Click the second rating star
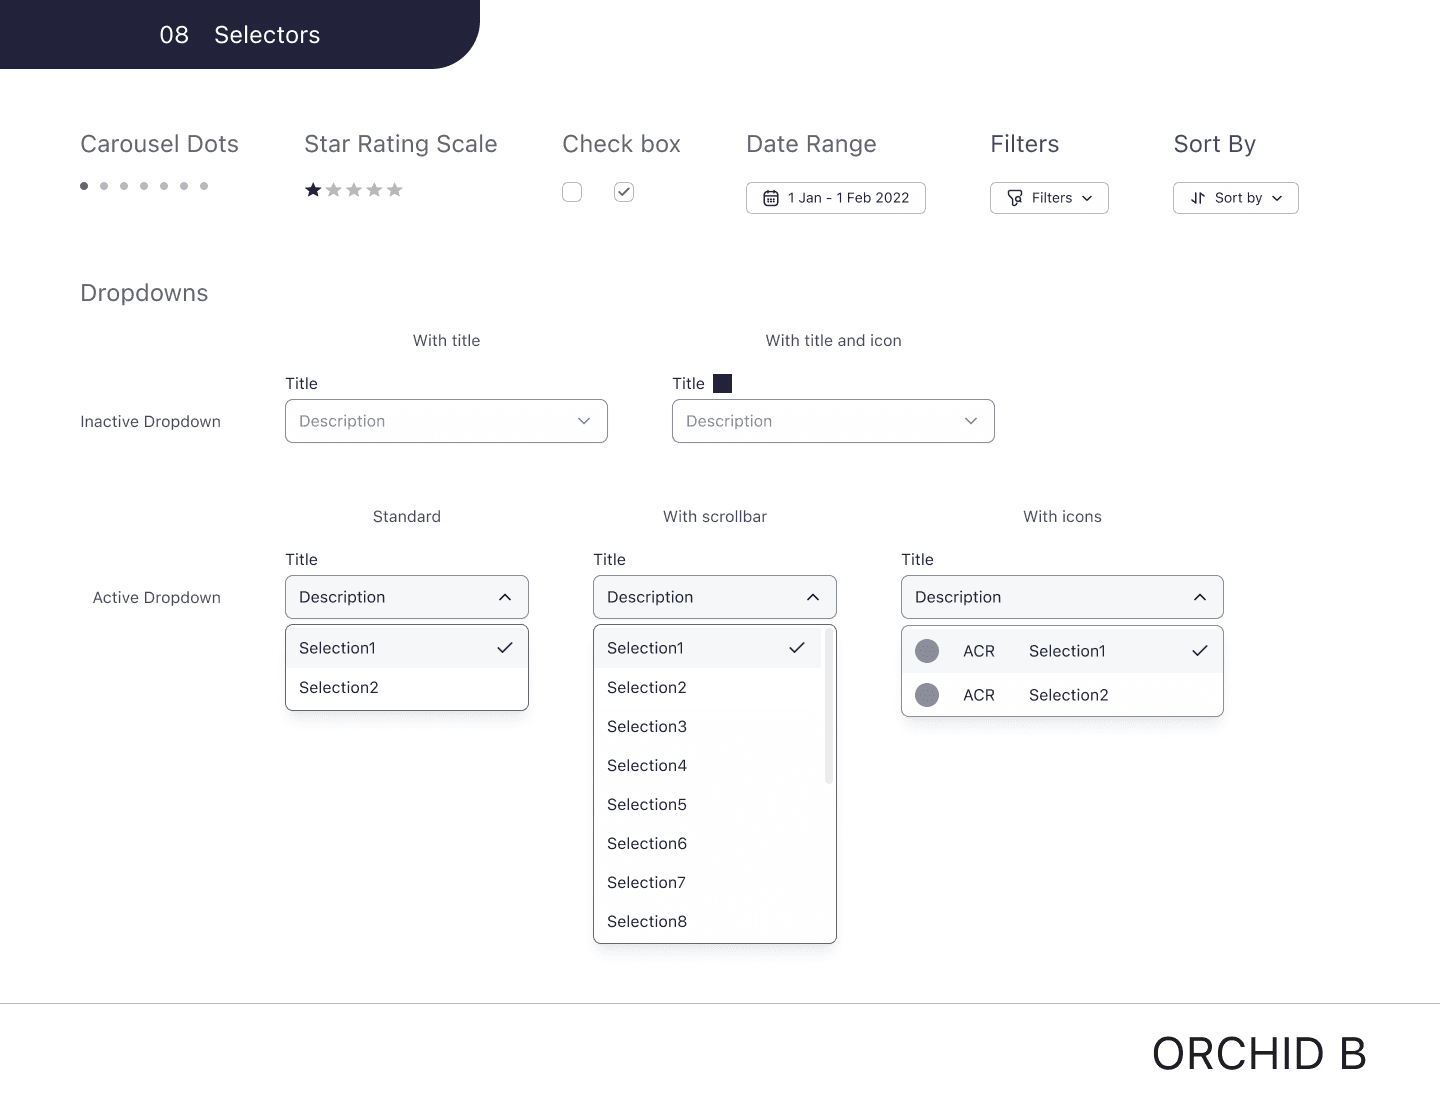The width and height of the screenshot is (1440, 1102). [334, 190]
